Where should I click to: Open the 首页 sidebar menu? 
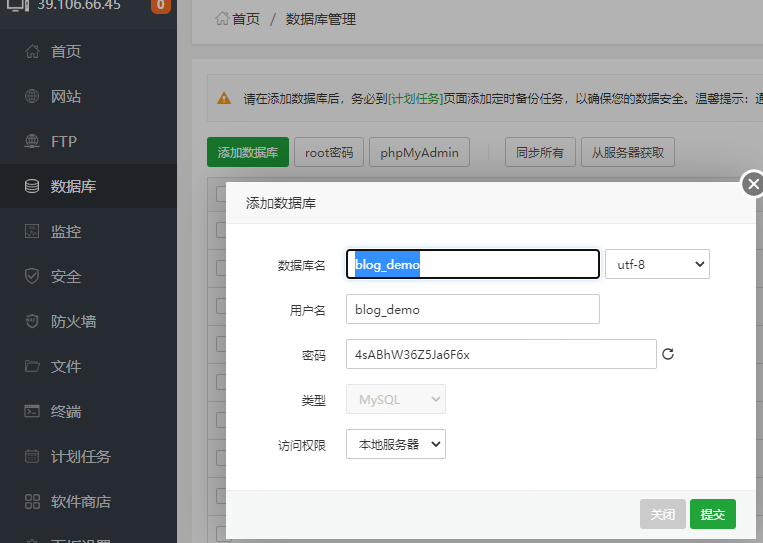point(88,51)
